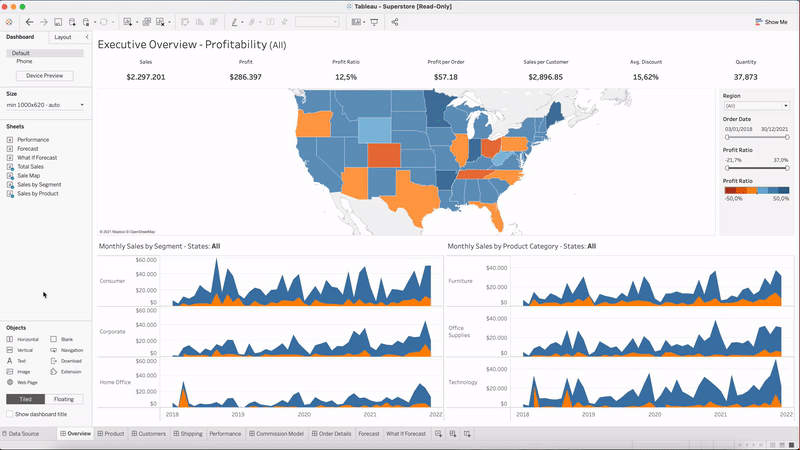Viewport: 800px width, 450px height.
Task: Select the Default device layout
Action: click(45, 53)
